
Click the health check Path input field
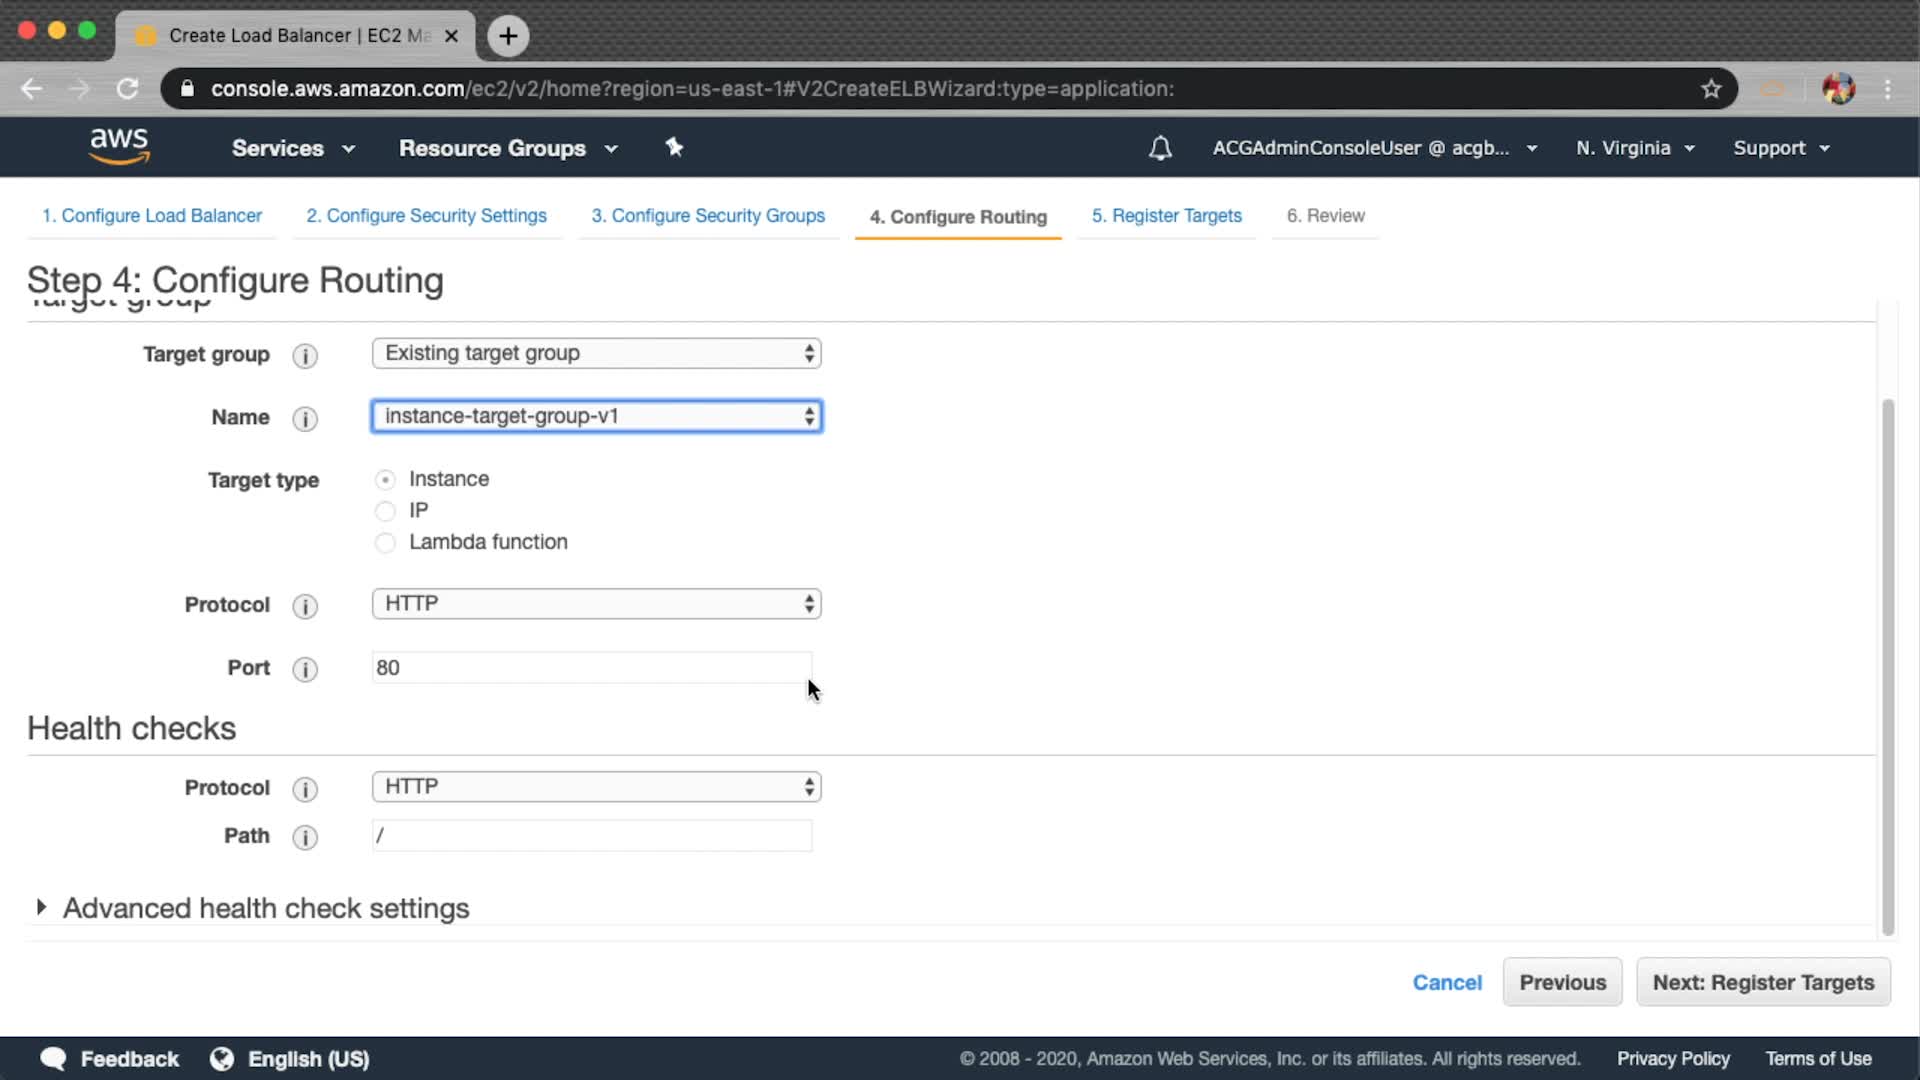tap(592, 836)
